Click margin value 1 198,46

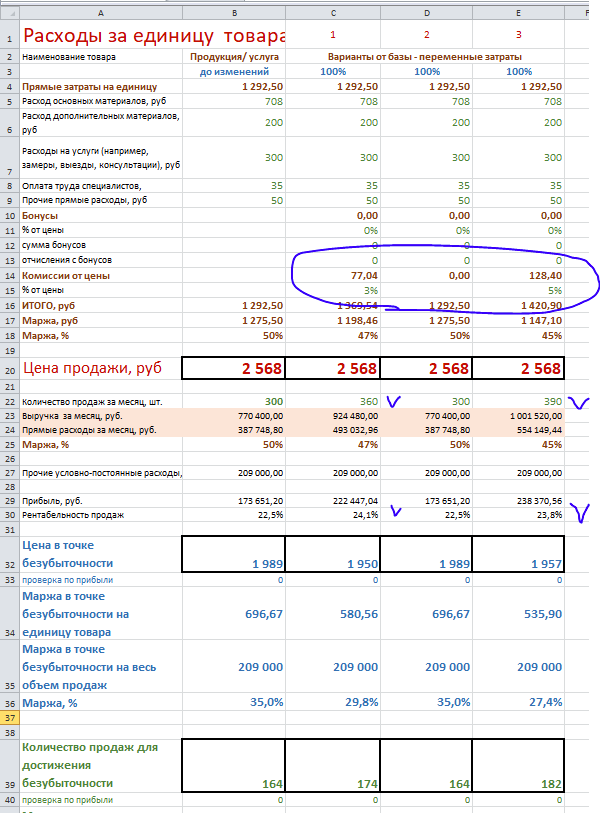tap(357, 321)
